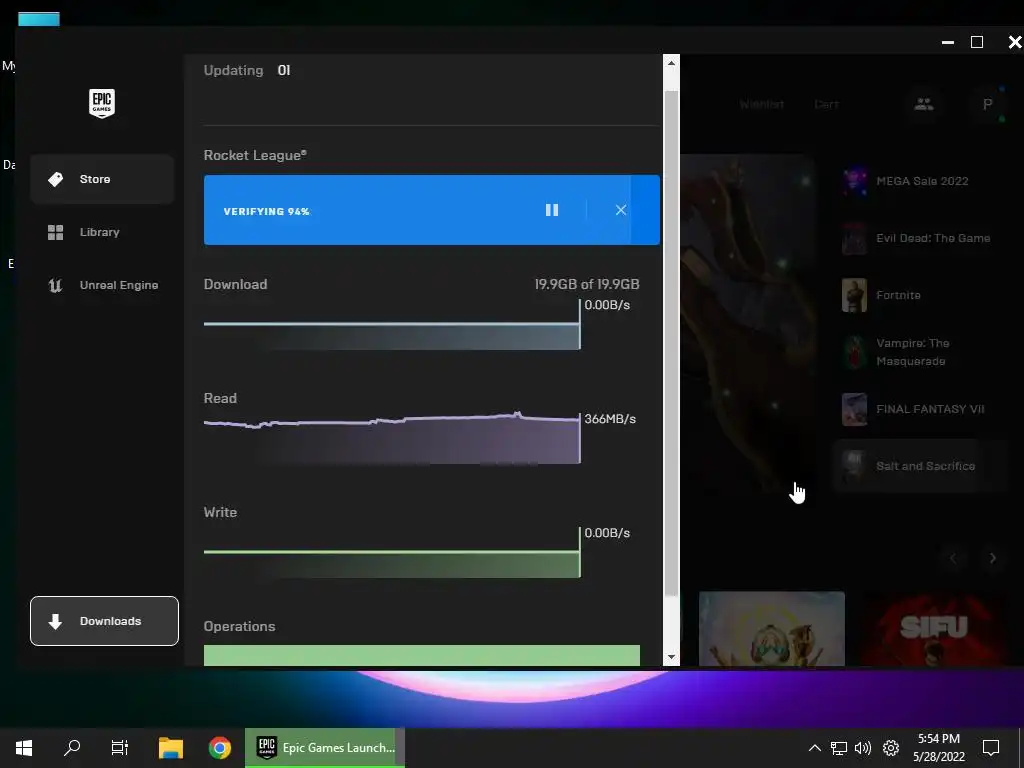The width and height of the screenshot is (1024, 768).
Task: Select Fortnite in featured list
Action: 920,295
